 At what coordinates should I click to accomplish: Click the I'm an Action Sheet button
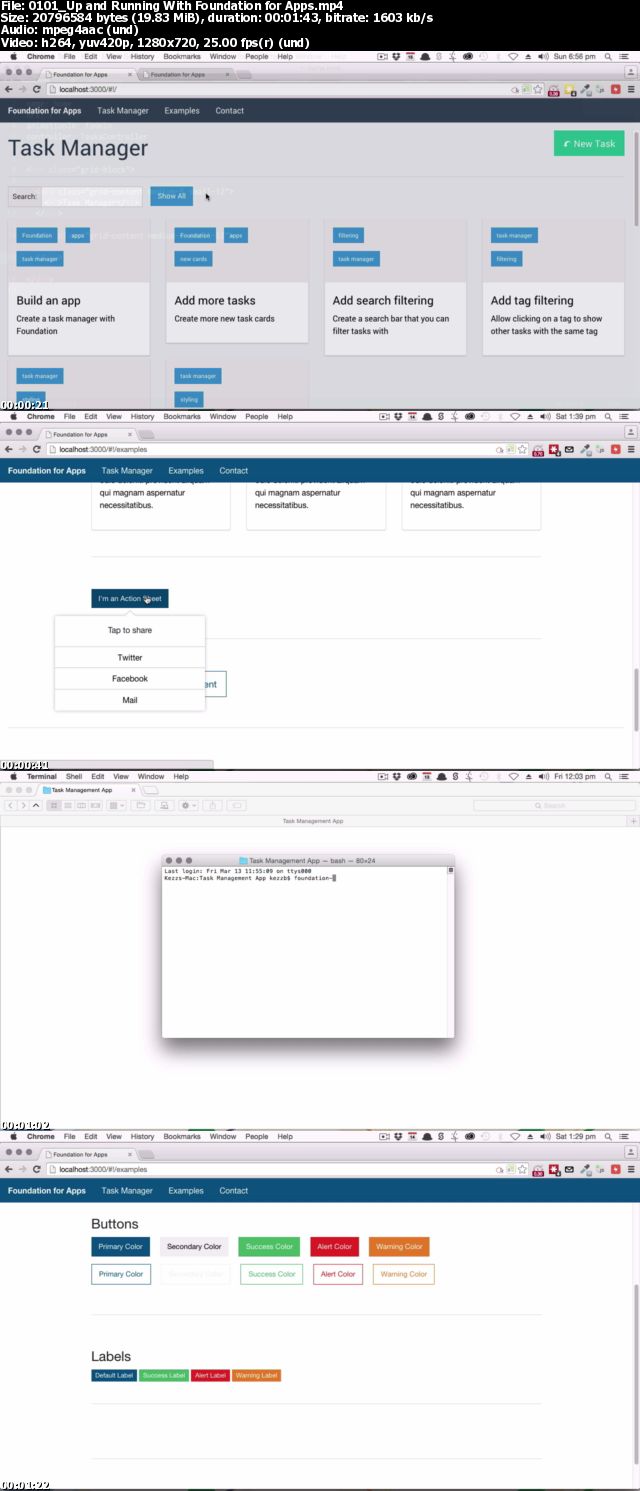pos(130,599)
